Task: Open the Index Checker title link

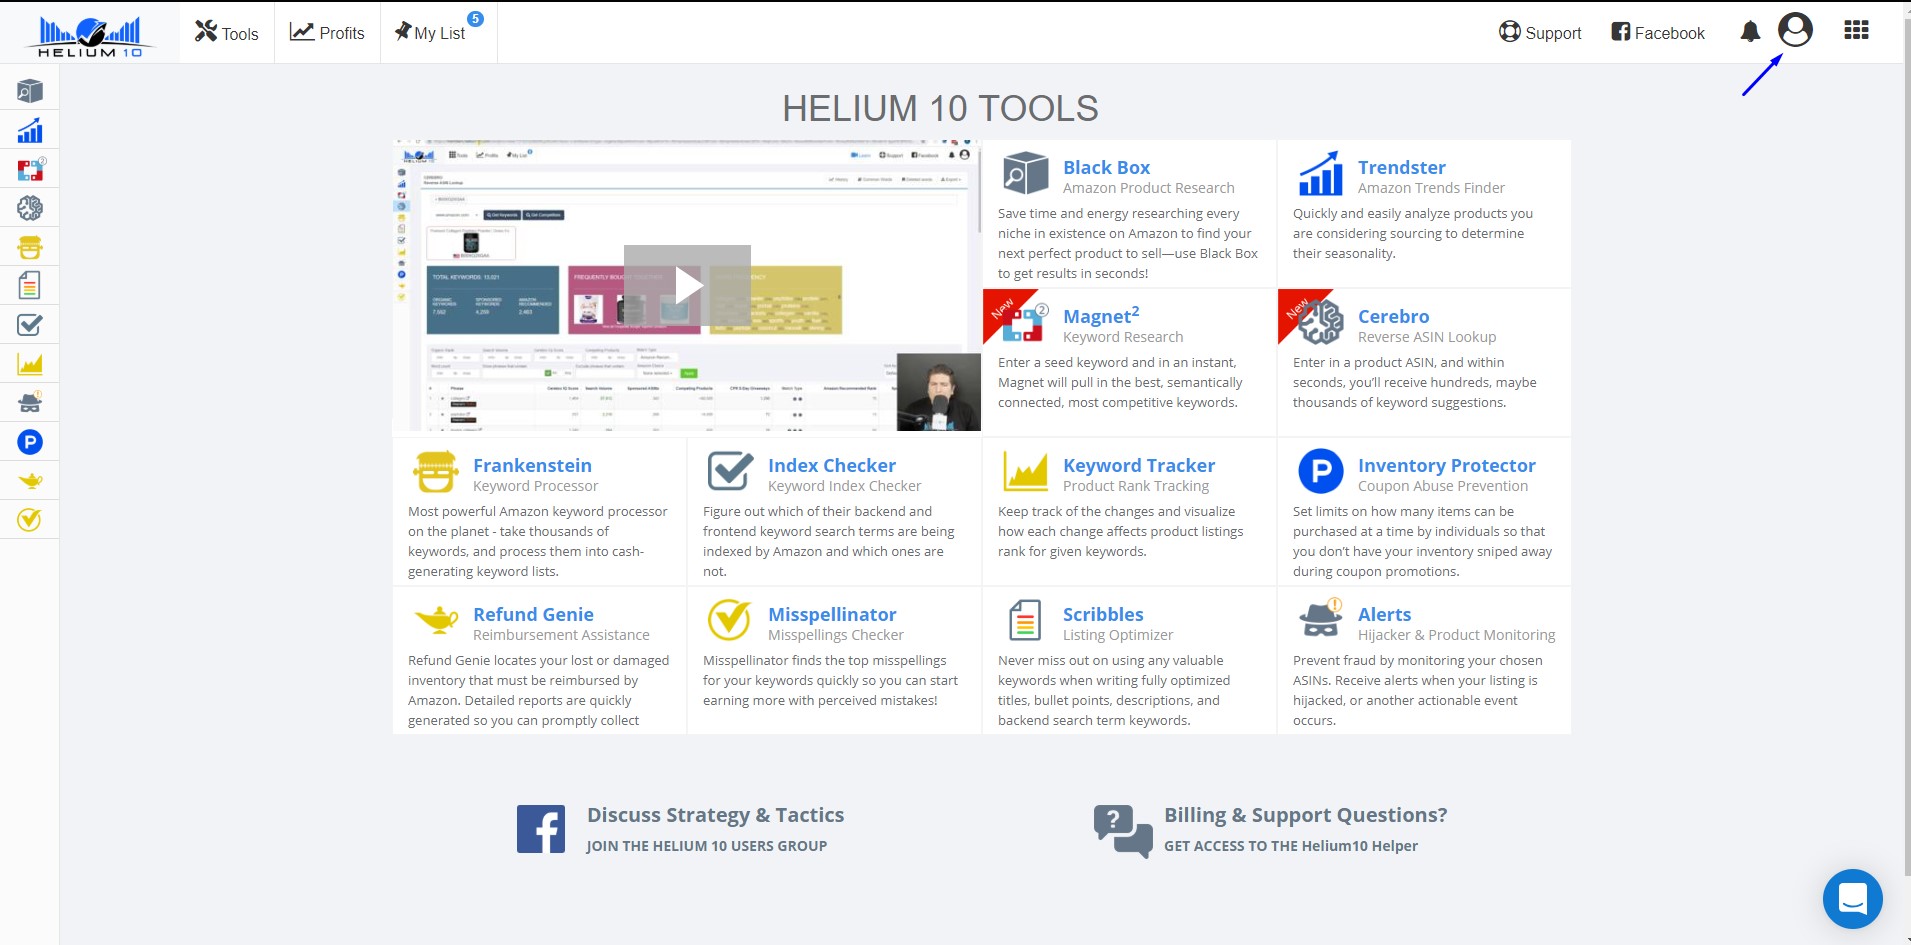Action: [x=832, y=465]
